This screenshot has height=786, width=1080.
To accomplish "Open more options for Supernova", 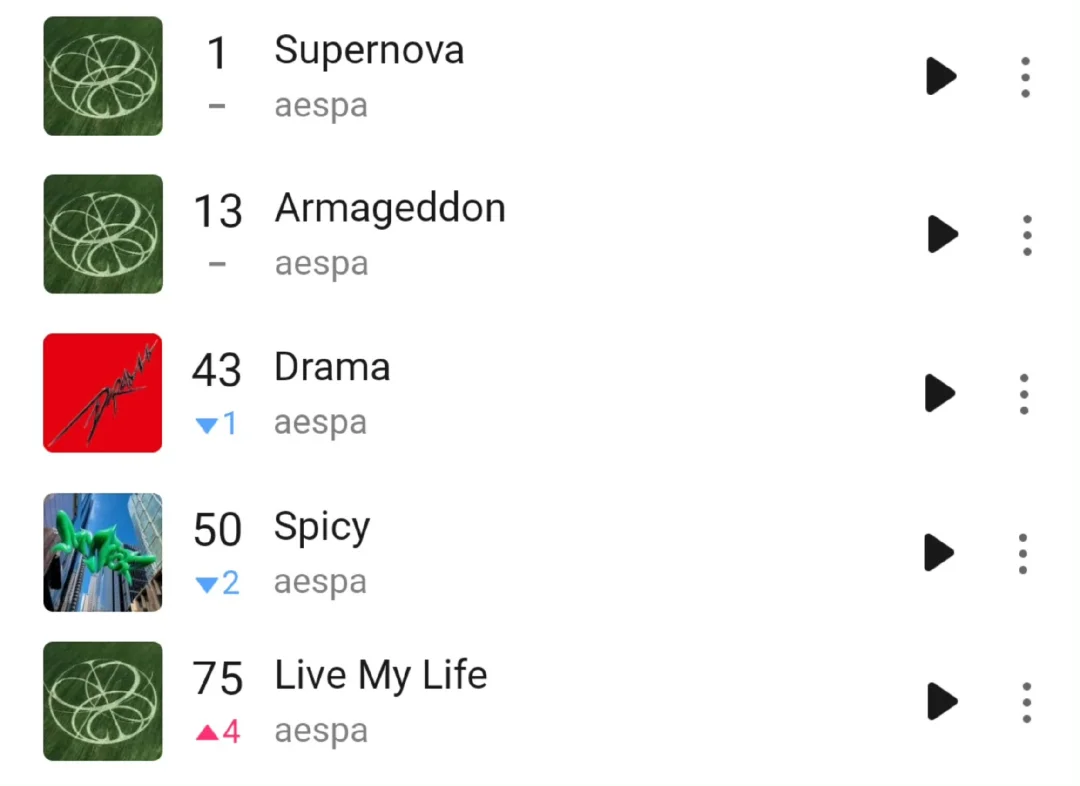I will tap(1026, 76).
